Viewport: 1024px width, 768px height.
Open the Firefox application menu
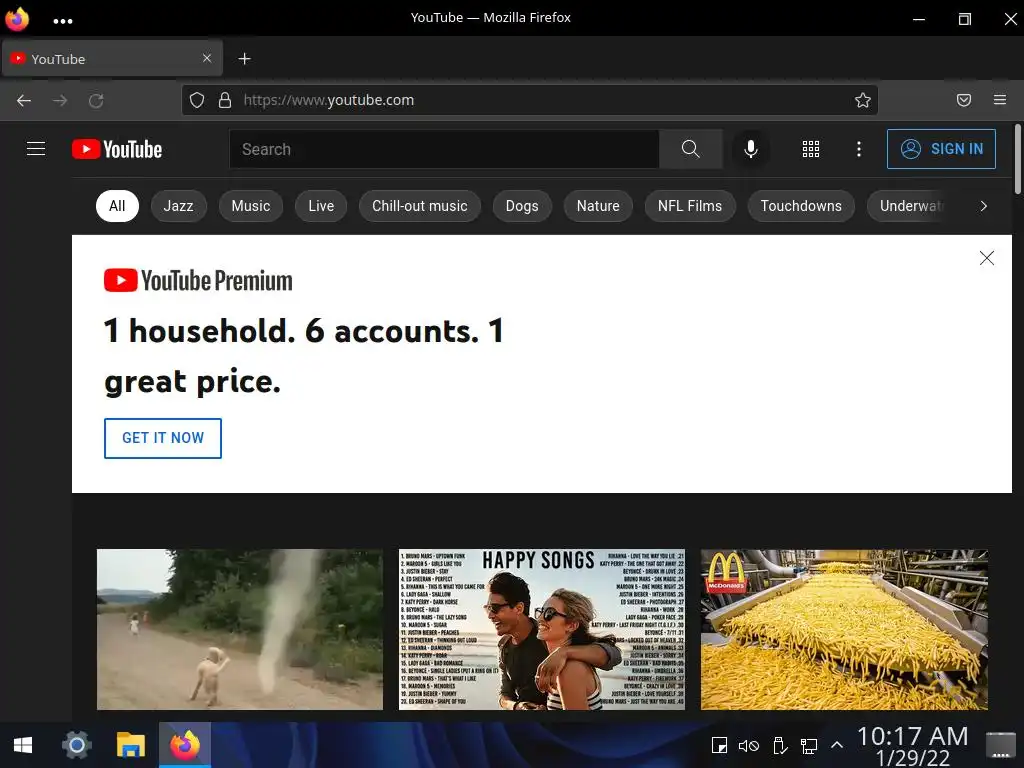[x=999, y=100]
